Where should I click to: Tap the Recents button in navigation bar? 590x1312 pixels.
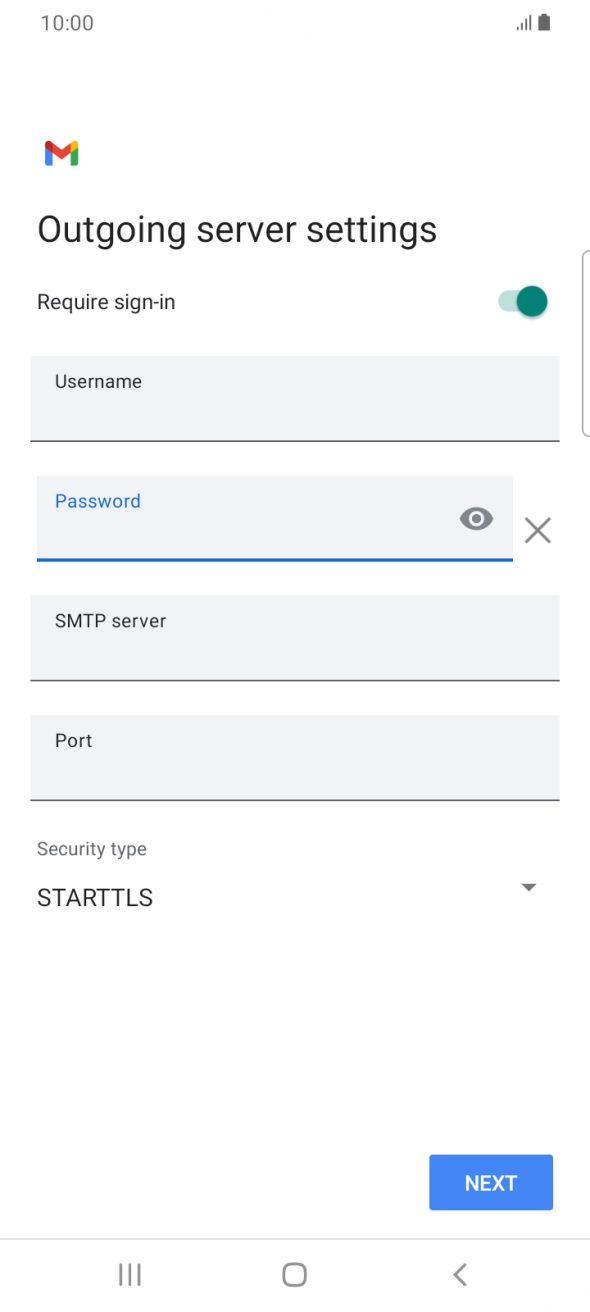point(129,1274)
